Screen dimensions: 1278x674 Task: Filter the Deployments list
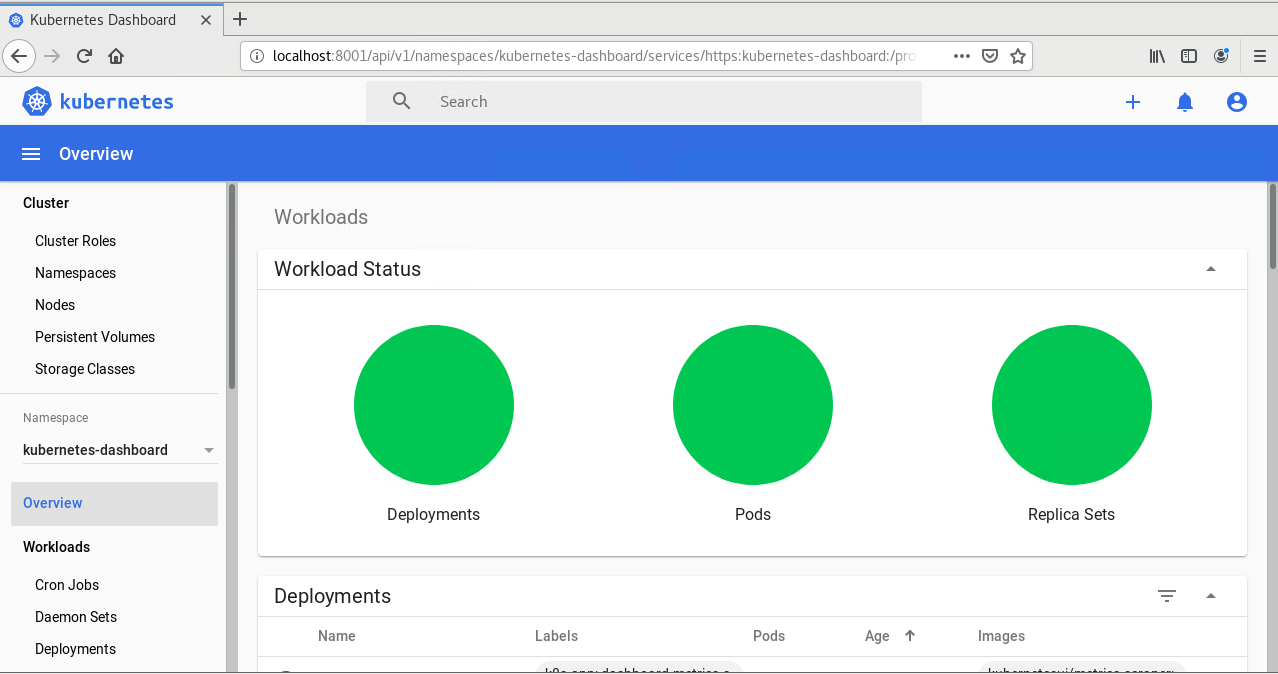[x=1167, y=596]
